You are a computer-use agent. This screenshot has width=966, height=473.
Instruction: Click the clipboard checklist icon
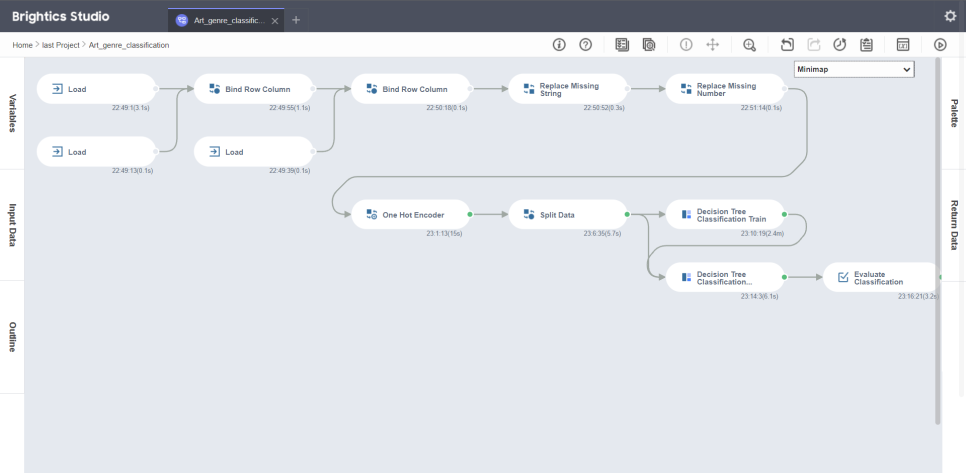tap(866, 45)
